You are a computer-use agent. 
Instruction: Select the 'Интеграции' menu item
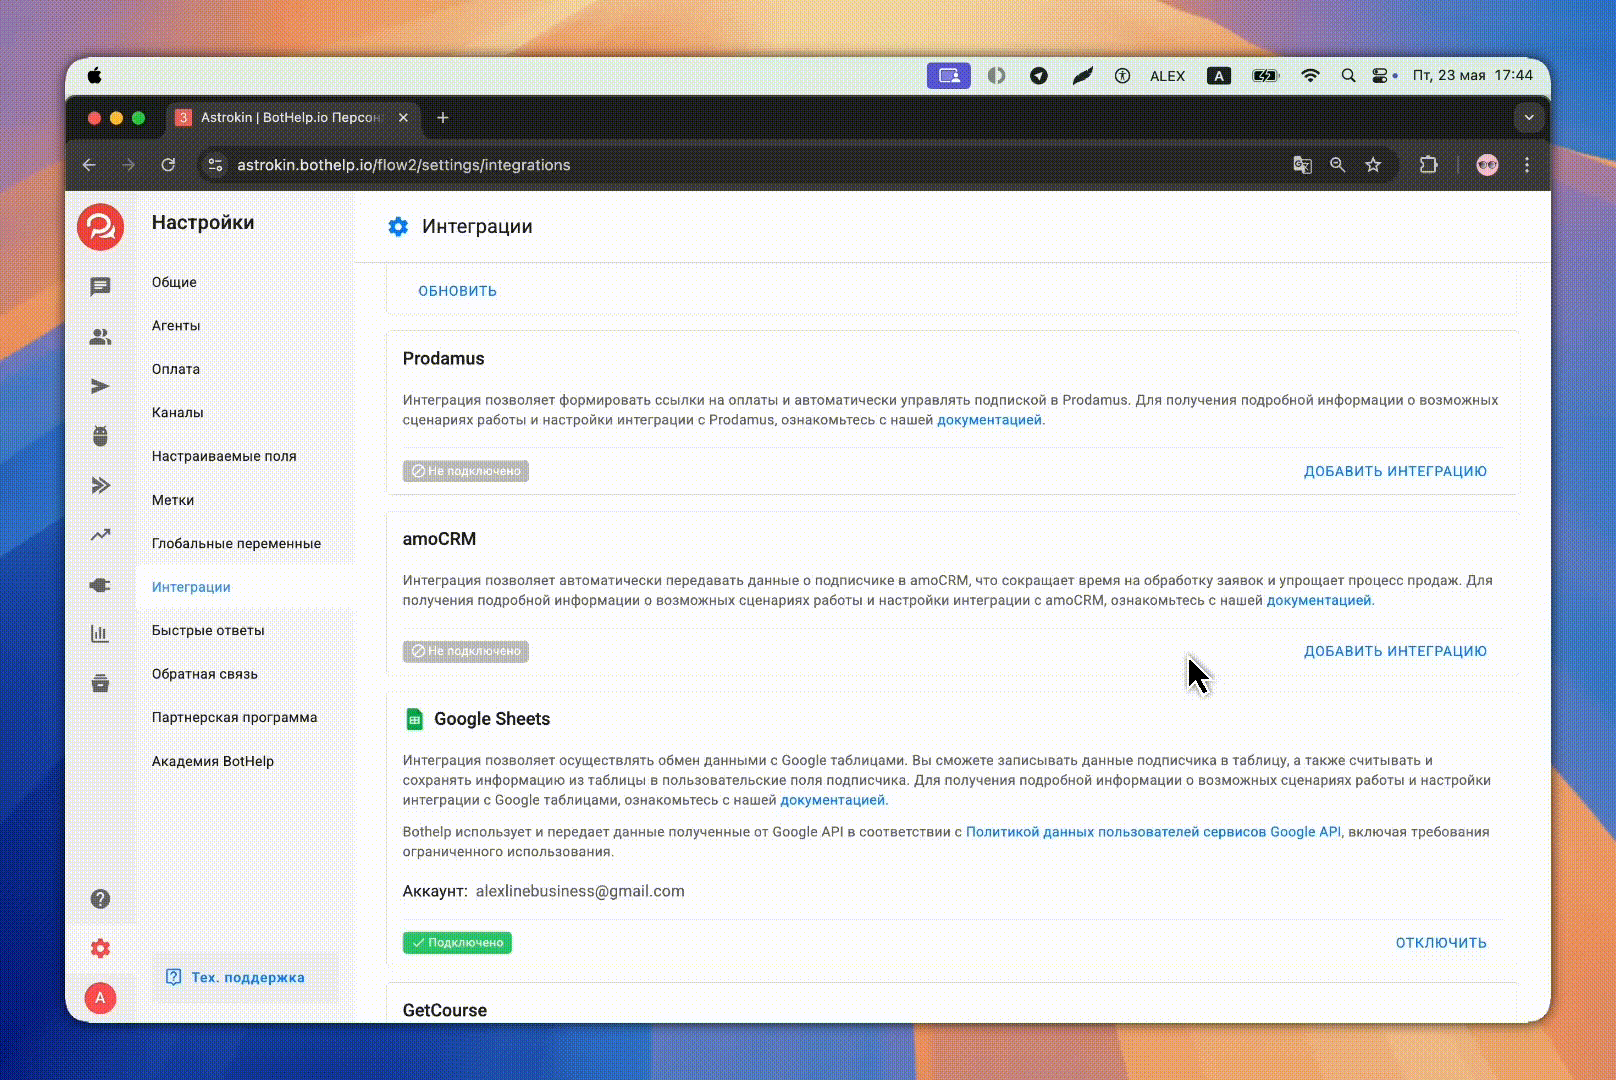[191, 587]
